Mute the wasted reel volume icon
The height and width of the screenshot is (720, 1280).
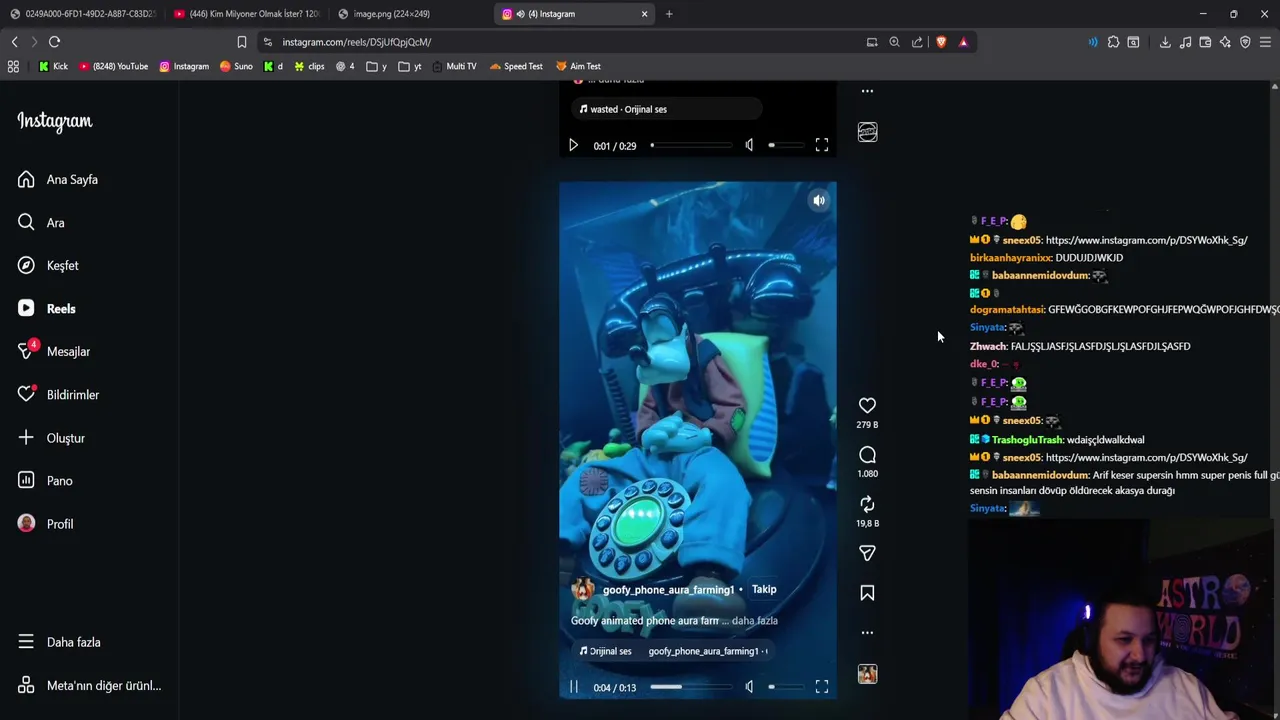(x=749, y=145)
